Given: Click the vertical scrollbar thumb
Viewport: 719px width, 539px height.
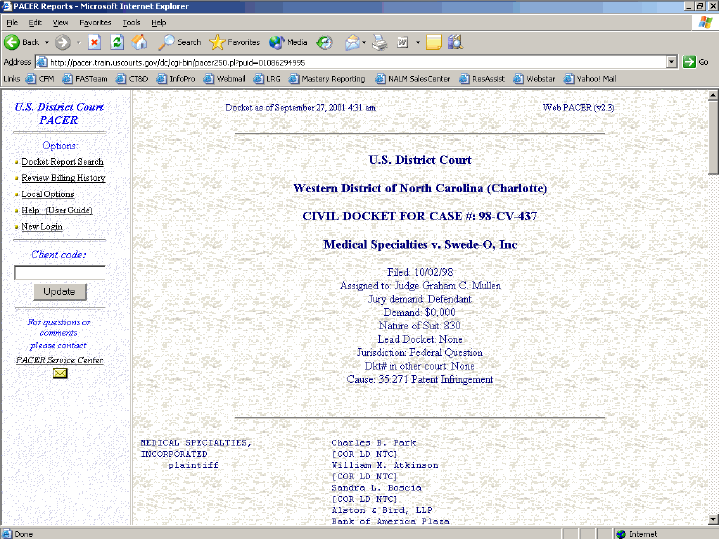Looking at the screenshot, I should click(x=713, y=138).
